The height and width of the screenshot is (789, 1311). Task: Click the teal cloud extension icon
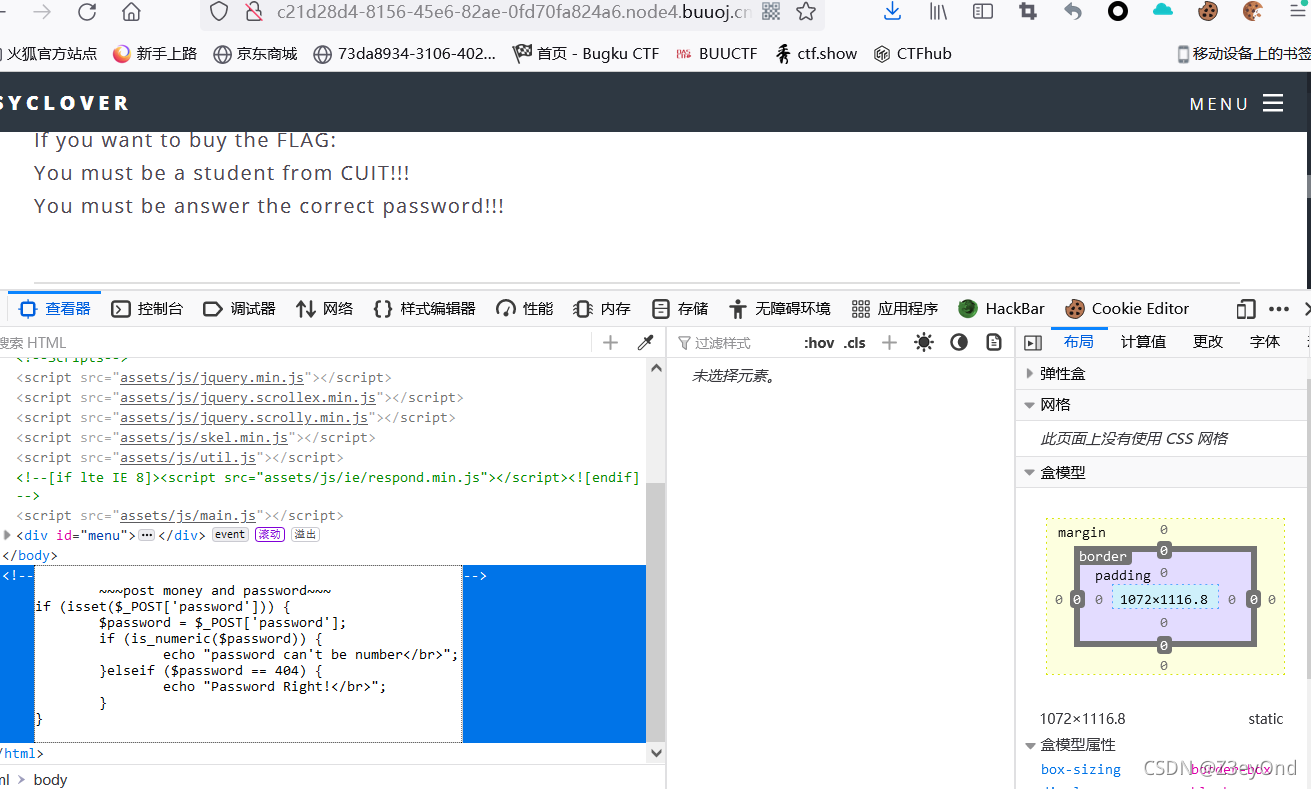(x=1163, y=10)
